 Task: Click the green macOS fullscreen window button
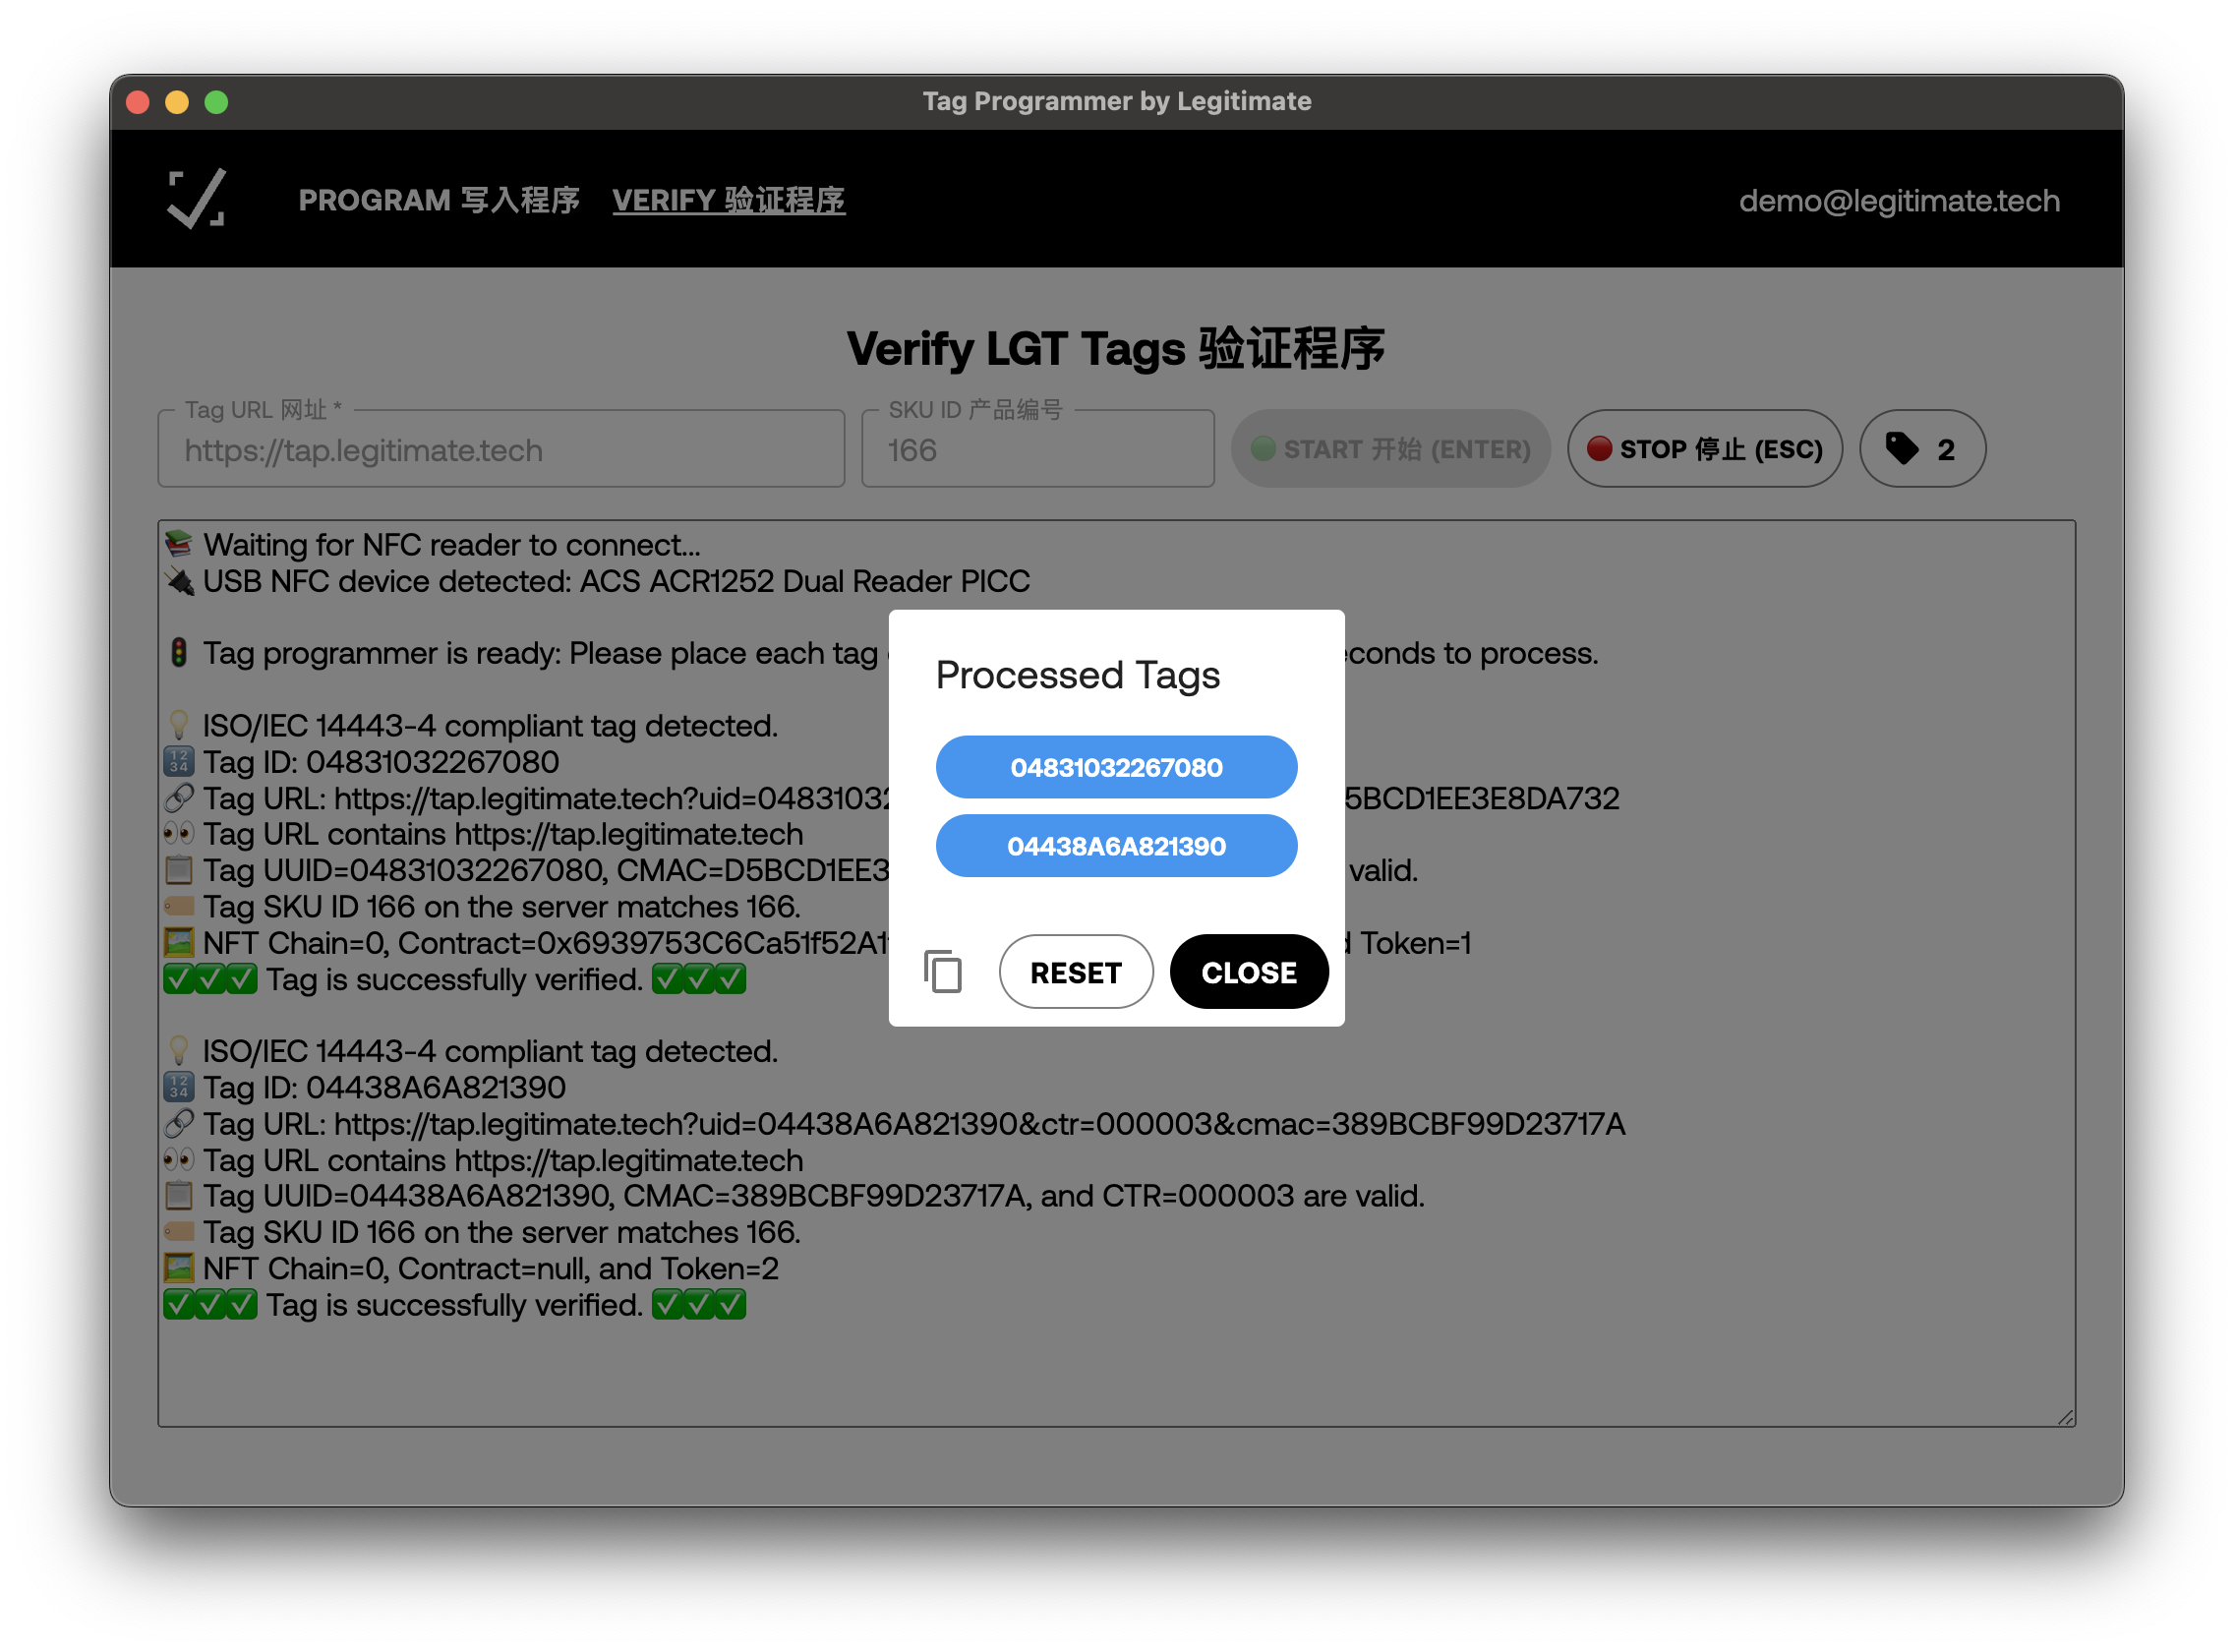(x=216, y=102)
